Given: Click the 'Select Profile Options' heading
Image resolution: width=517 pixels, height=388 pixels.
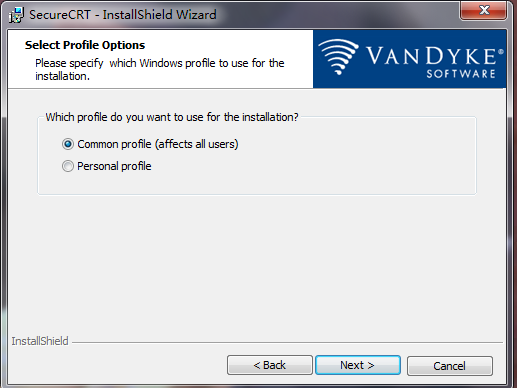Looking at the screenshot, I should pos(85,45).
